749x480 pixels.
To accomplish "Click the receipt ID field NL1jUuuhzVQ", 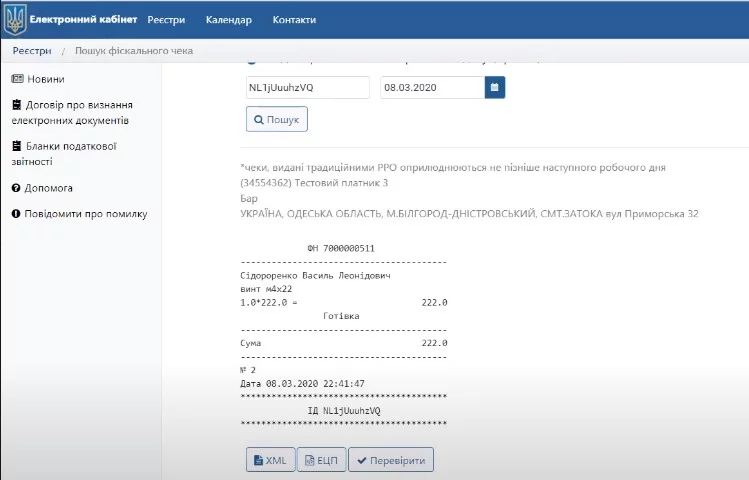I will coord(308,87).
